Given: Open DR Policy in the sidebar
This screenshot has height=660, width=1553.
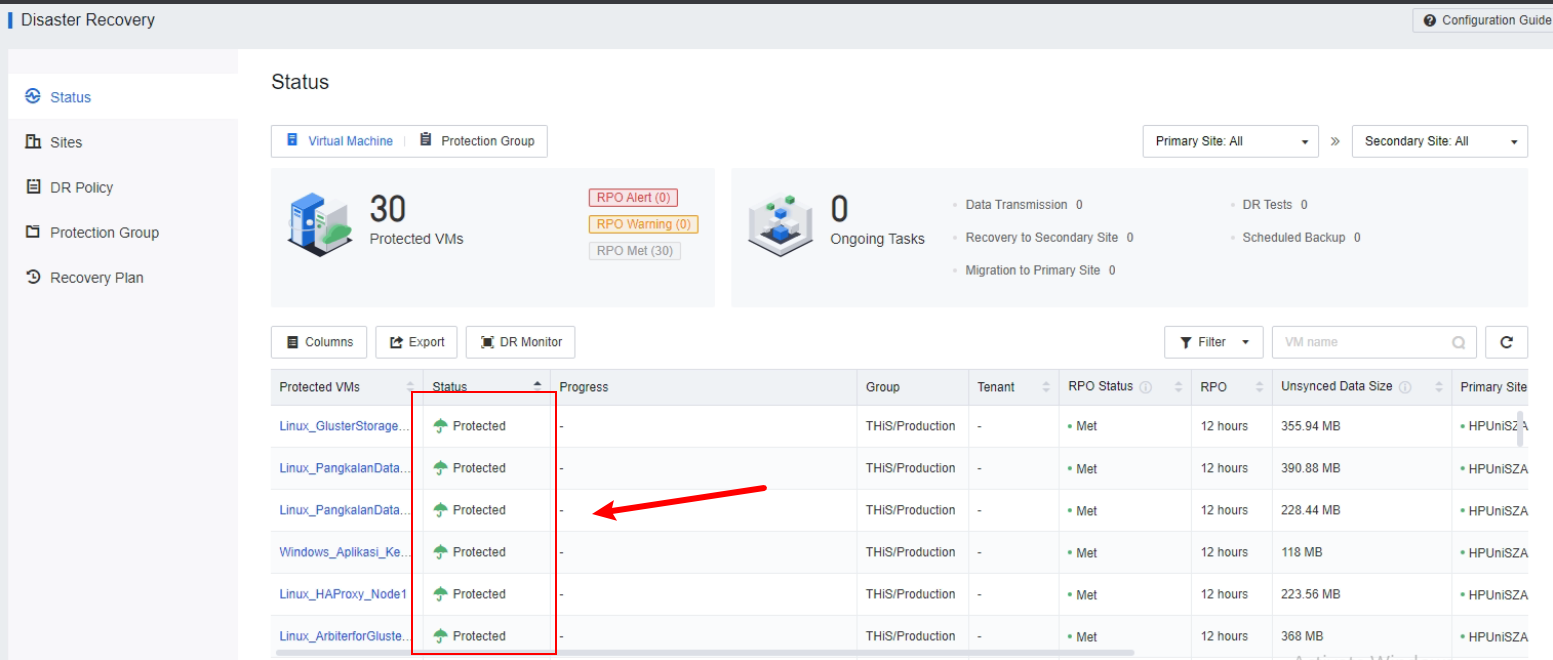Looking at the screenshot, I should coord(81,187).
